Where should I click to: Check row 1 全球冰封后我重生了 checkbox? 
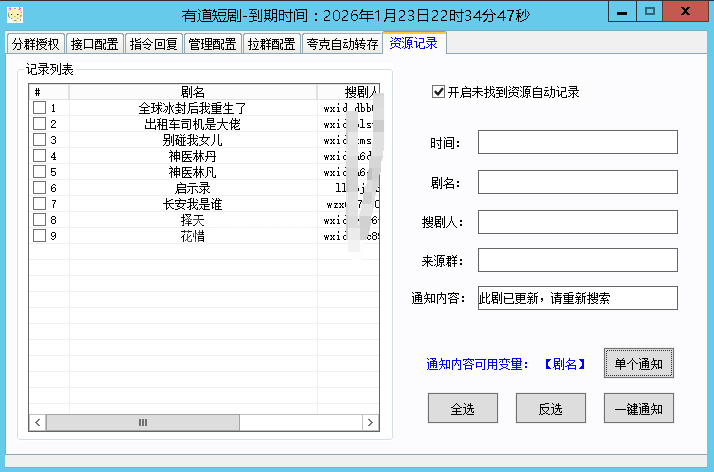coord(40,108)
